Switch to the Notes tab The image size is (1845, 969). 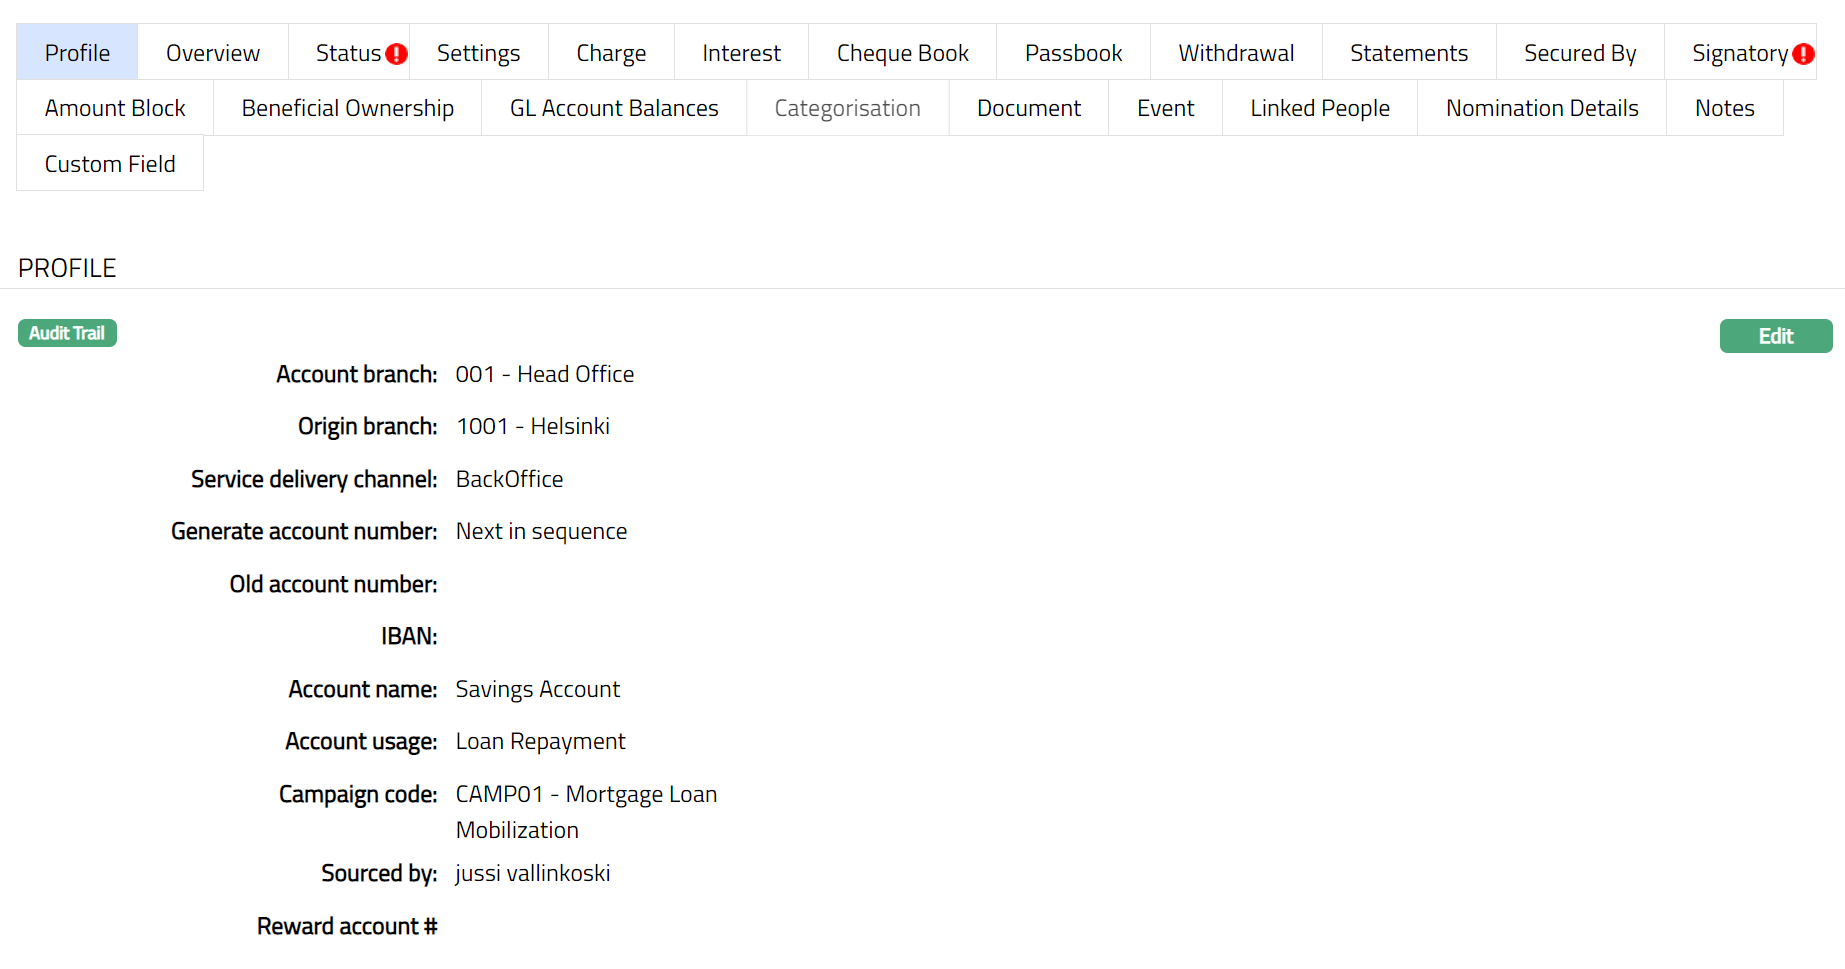pyautogui.click(x=1724, y=108)
